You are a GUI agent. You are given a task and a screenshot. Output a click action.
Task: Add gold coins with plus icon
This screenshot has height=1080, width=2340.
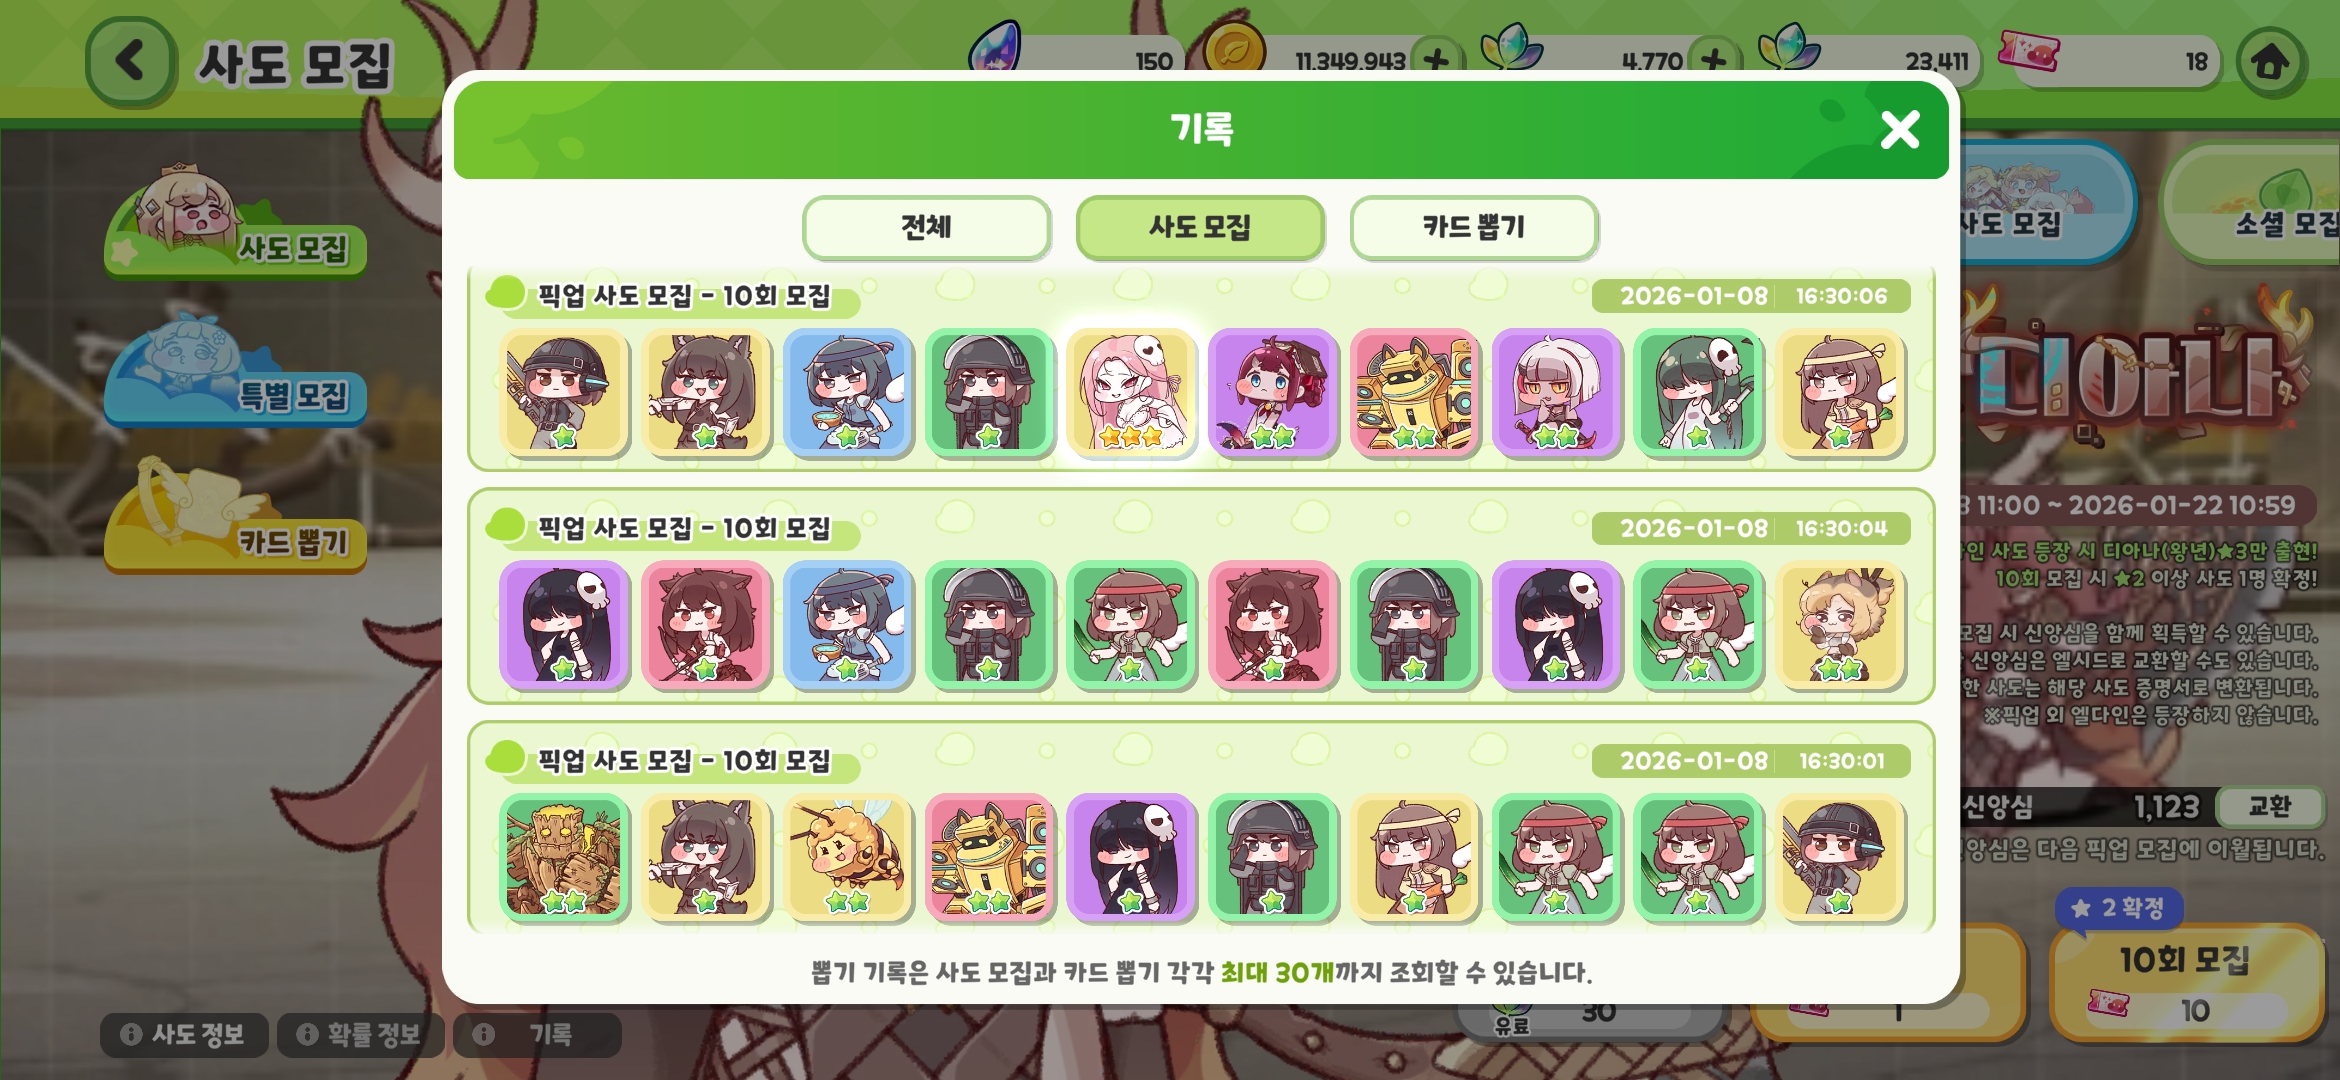pyautogui.click(x=1436, y=60)
